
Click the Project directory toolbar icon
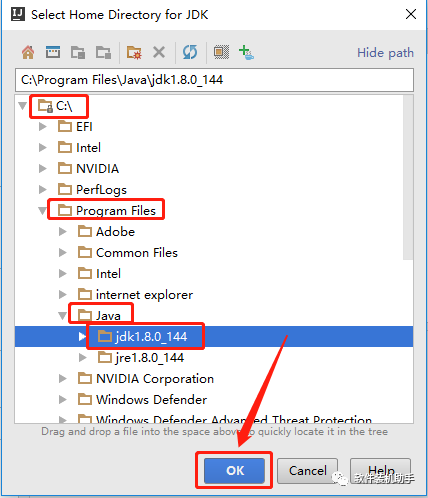click(78, 52)
